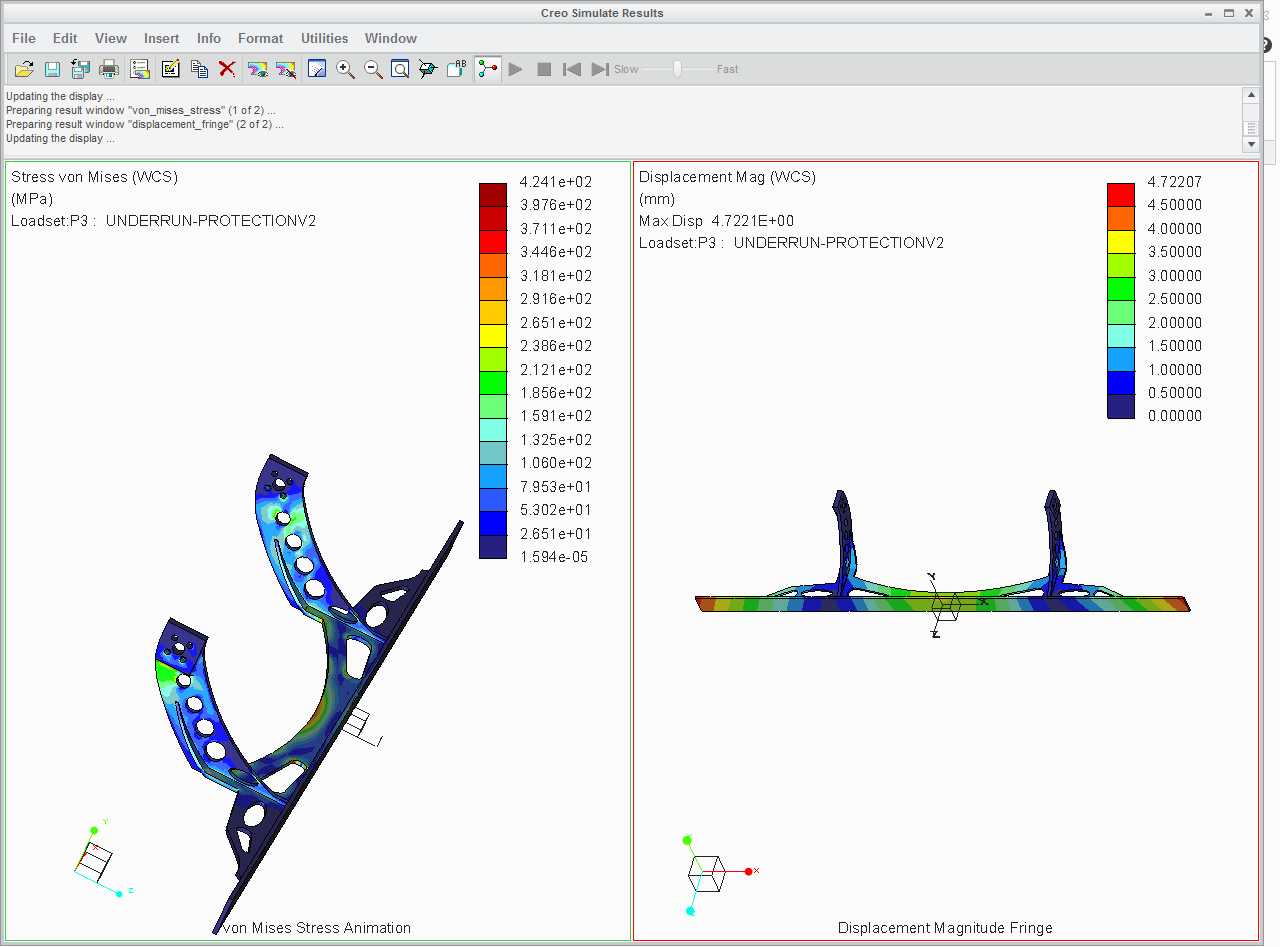Click the 1.060e+02 legend value

point(556,463)
